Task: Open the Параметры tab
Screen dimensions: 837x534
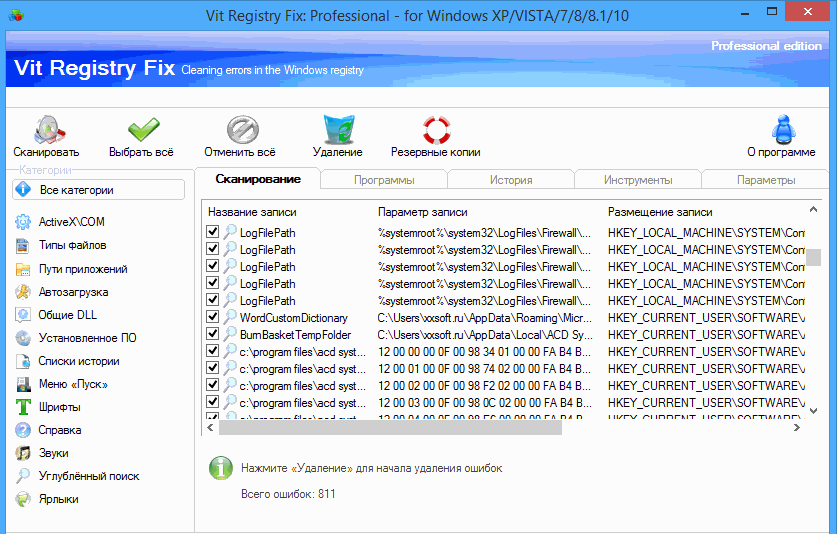Action: pyautogui.click(x=766, y=180)
